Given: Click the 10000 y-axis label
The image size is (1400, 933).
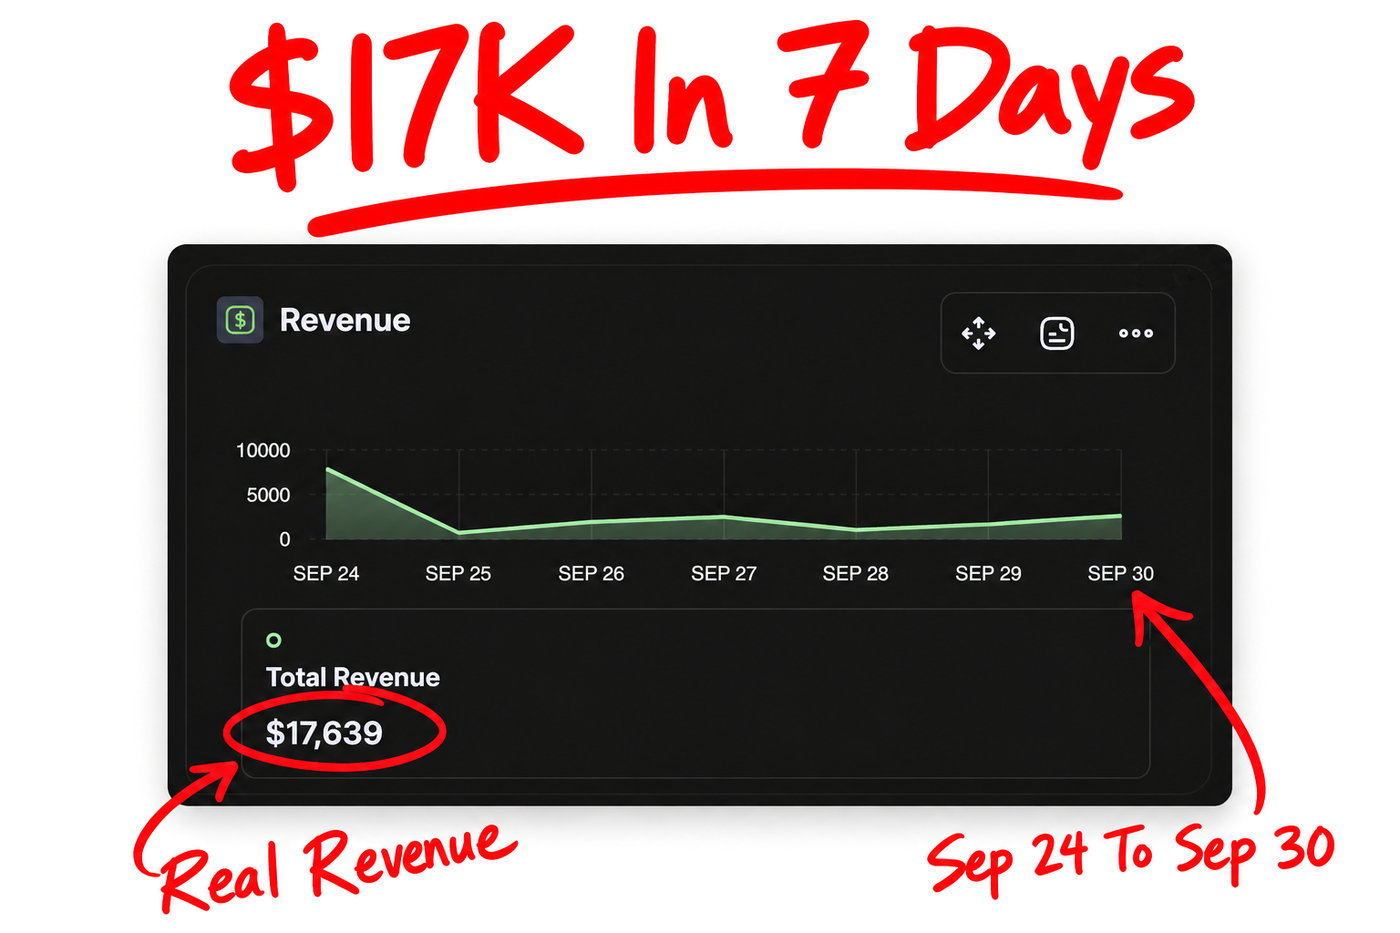Looking at the screenshot, I should pyautogui.click(x=263, y=451).
